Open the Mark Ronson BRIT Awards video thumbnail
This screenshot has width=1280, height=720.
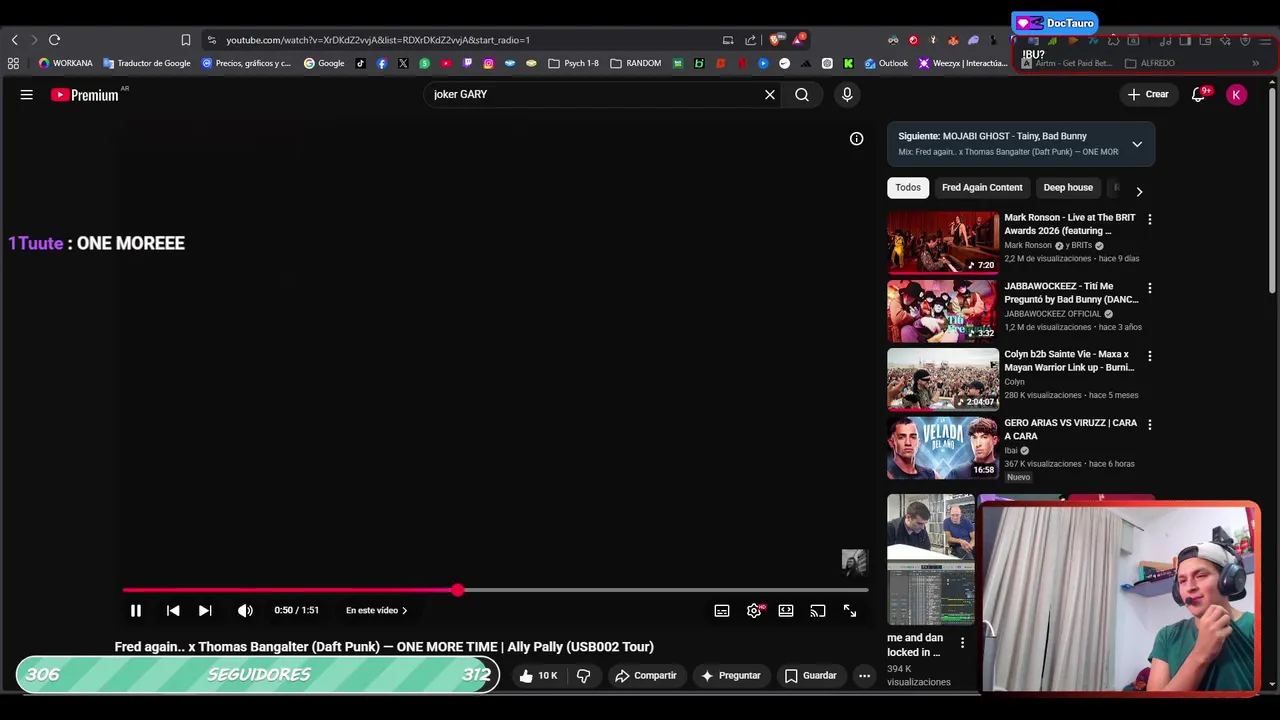pos(943,242)
